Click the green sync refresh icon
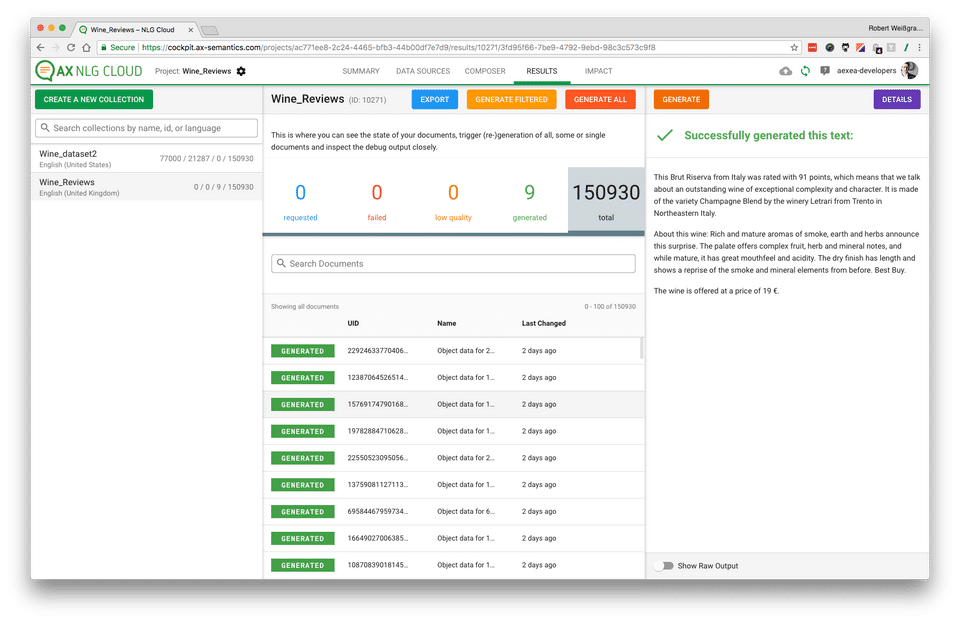The image size is (960, 623). click(805, 71)
